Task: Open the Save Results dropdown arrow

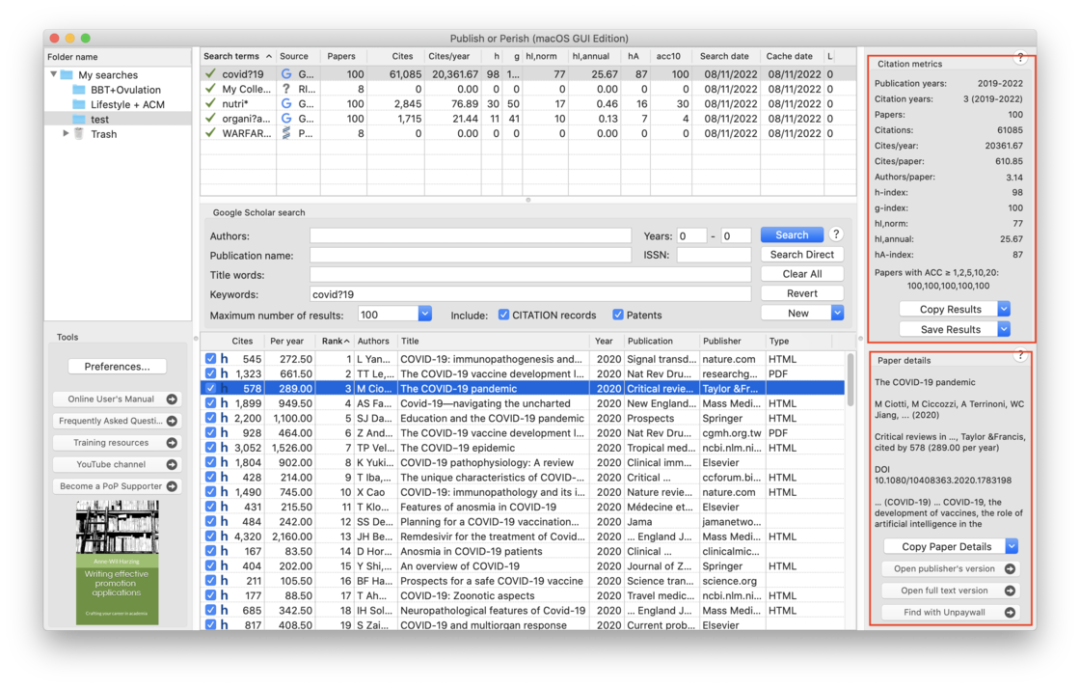Action: coord(1004,329)
